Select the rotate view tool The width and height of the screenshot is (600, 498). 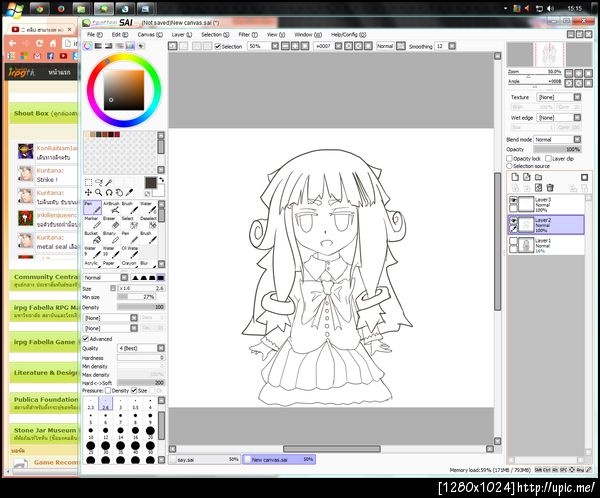click(x=109, y=193)
